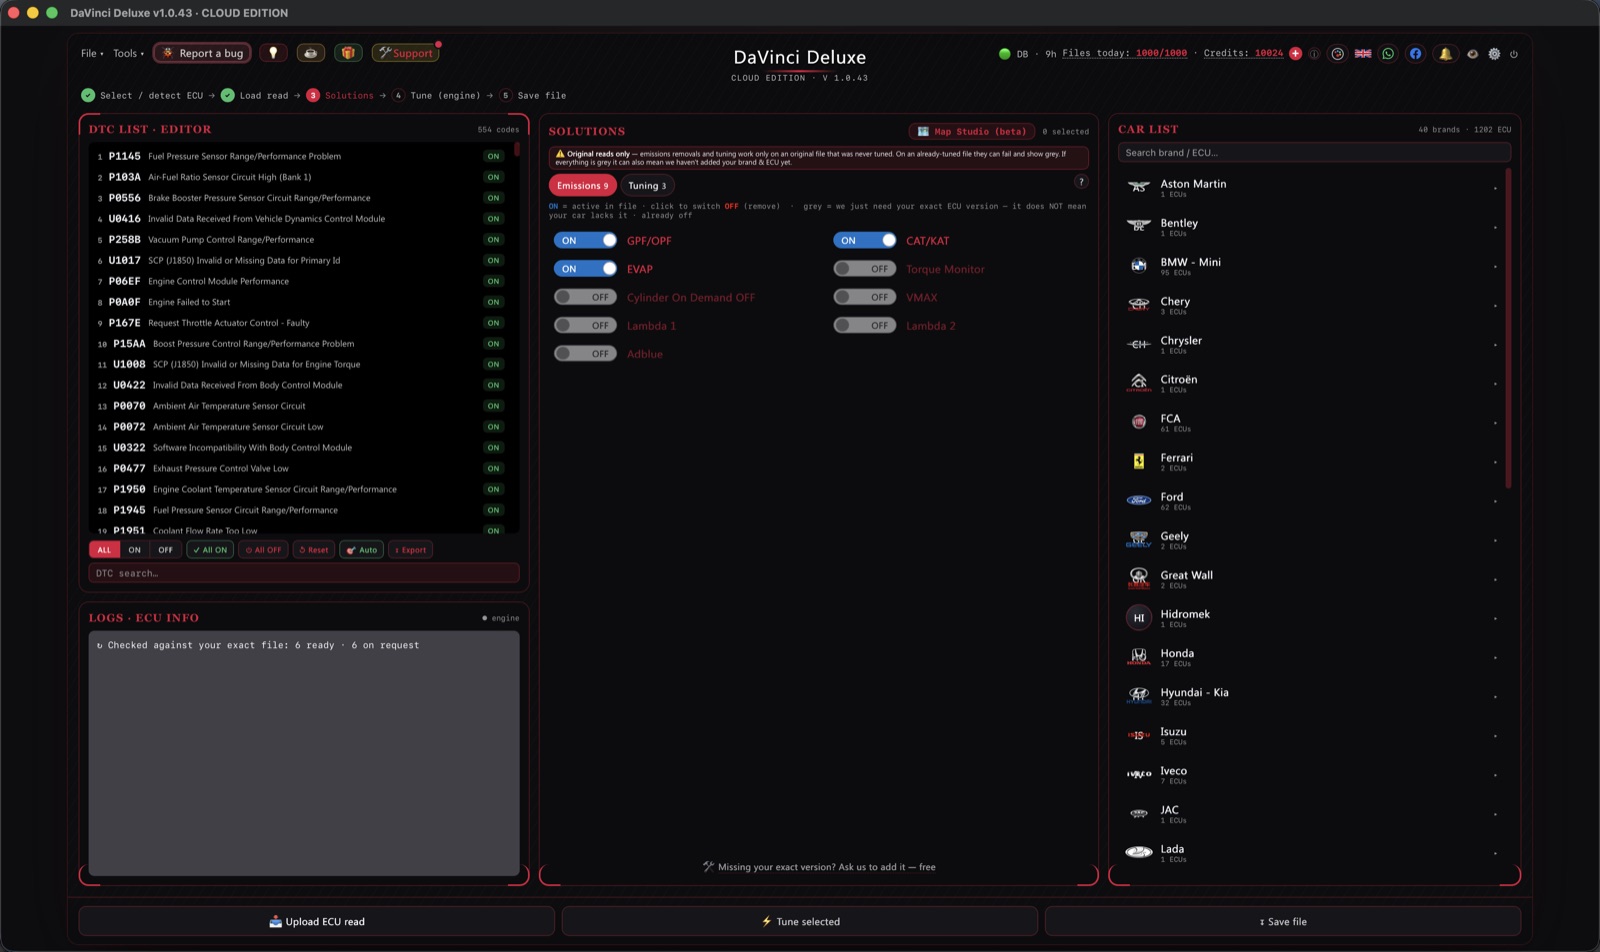Screen dimensions: 1600x952
Task: Click the Car List scrollbar
Action: [1508, 328]
